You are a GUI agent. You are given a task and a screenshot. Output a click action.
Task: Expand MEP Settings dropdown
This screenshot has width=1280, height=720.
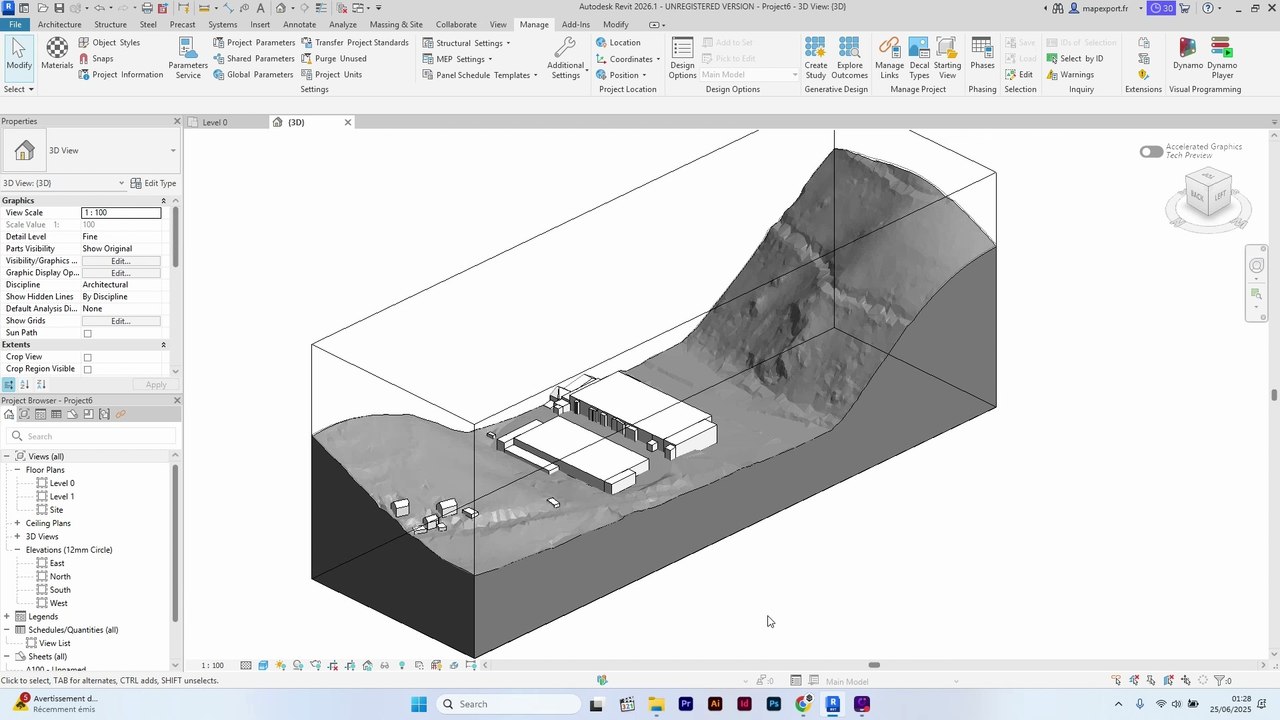click(456, 59)
